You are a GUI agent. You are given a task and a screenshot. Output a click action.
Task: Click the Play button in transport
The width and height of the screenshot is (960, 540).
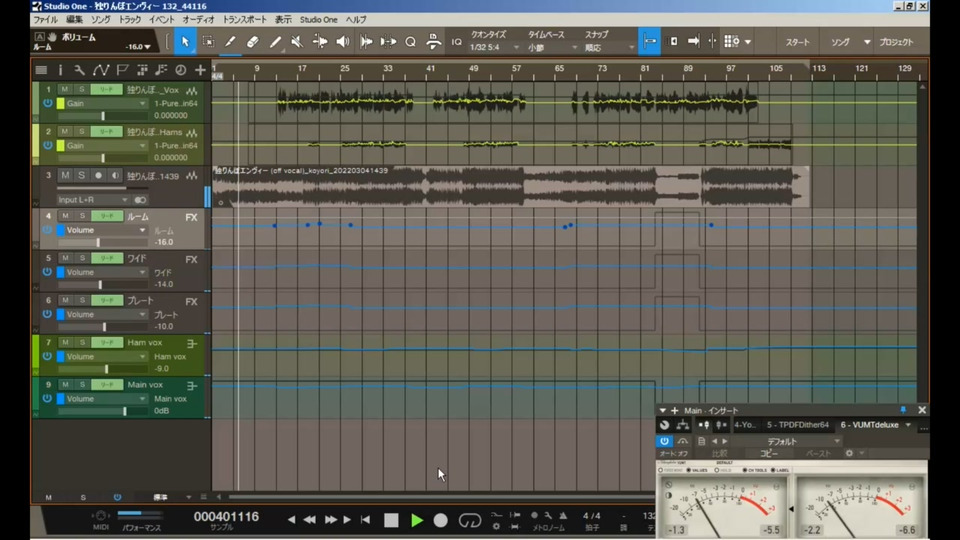coord(417,520)
